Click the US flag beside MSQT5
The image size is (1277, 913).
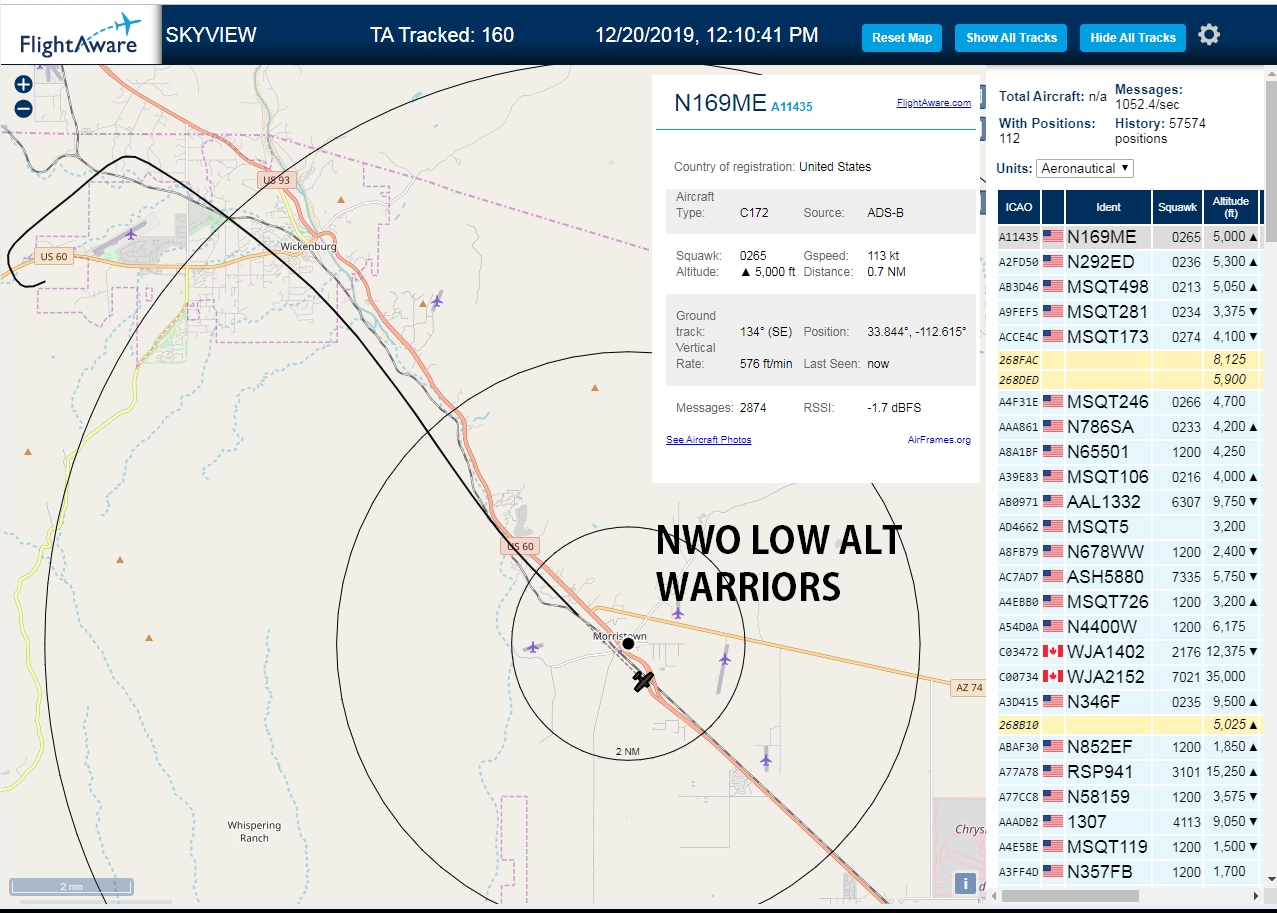[1053, 526]
